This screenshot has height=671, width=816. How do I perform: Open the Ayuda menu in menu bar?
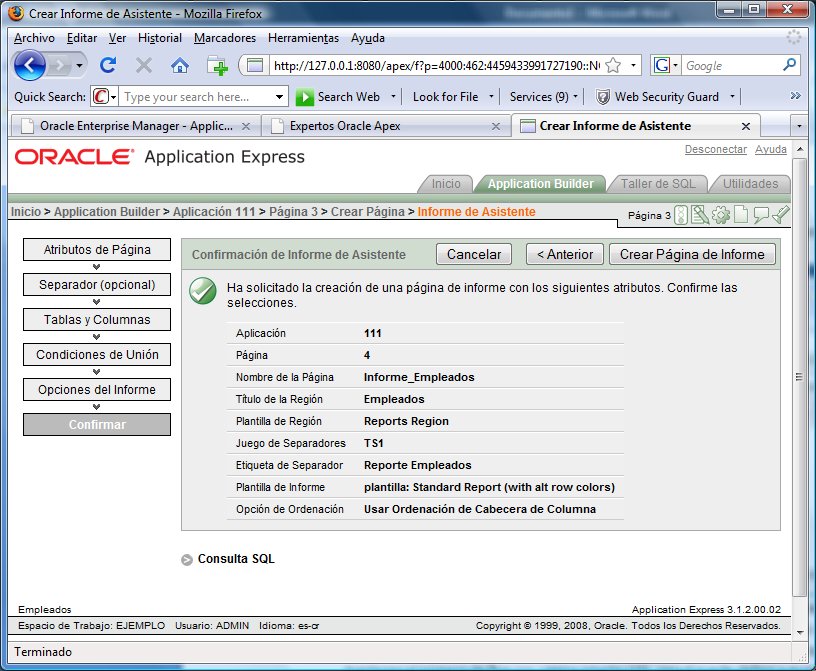(368, 38)
